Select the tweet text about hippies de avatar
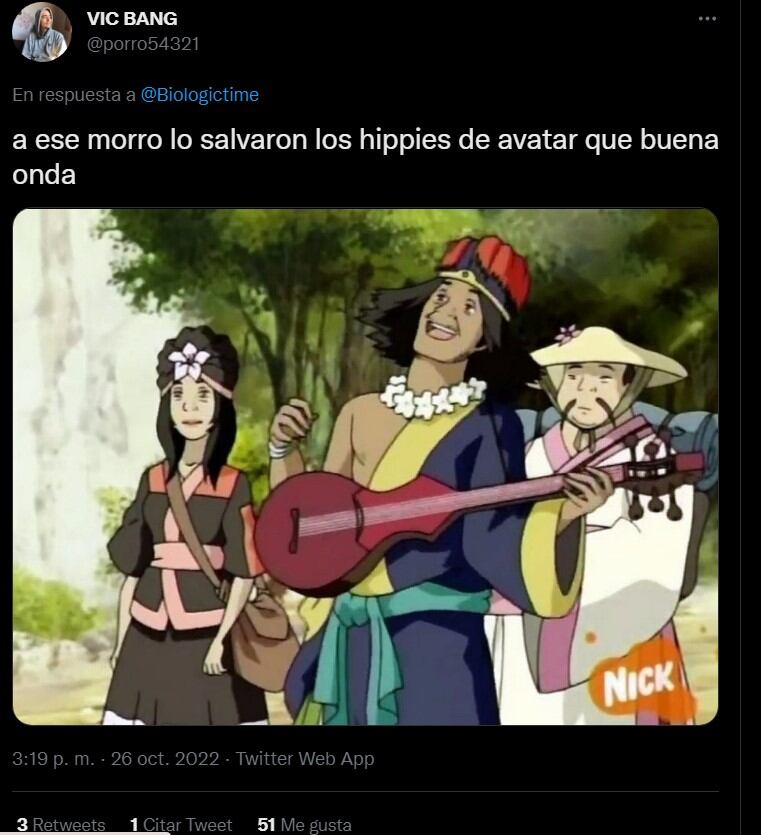 pos(365,157)
